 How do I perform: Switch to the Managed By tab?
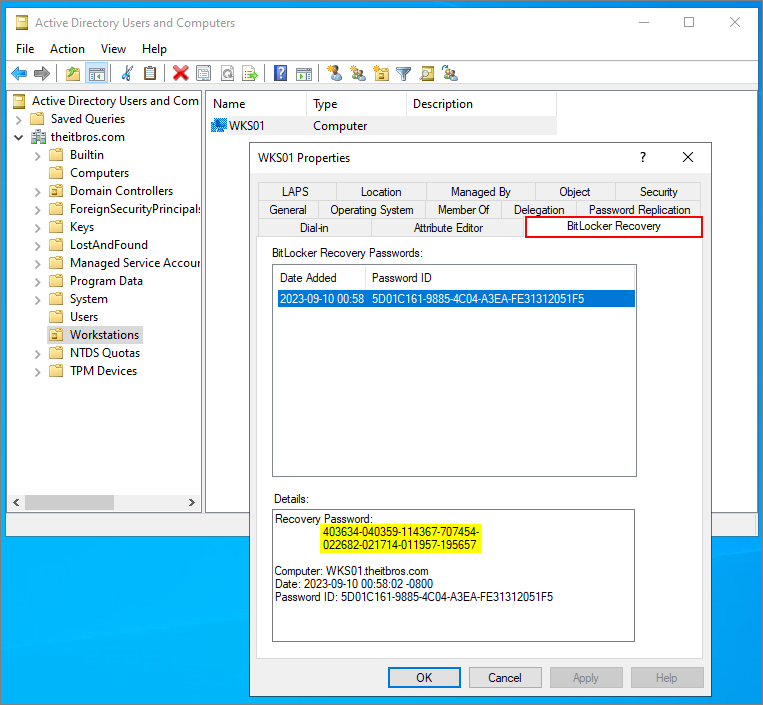481,192
